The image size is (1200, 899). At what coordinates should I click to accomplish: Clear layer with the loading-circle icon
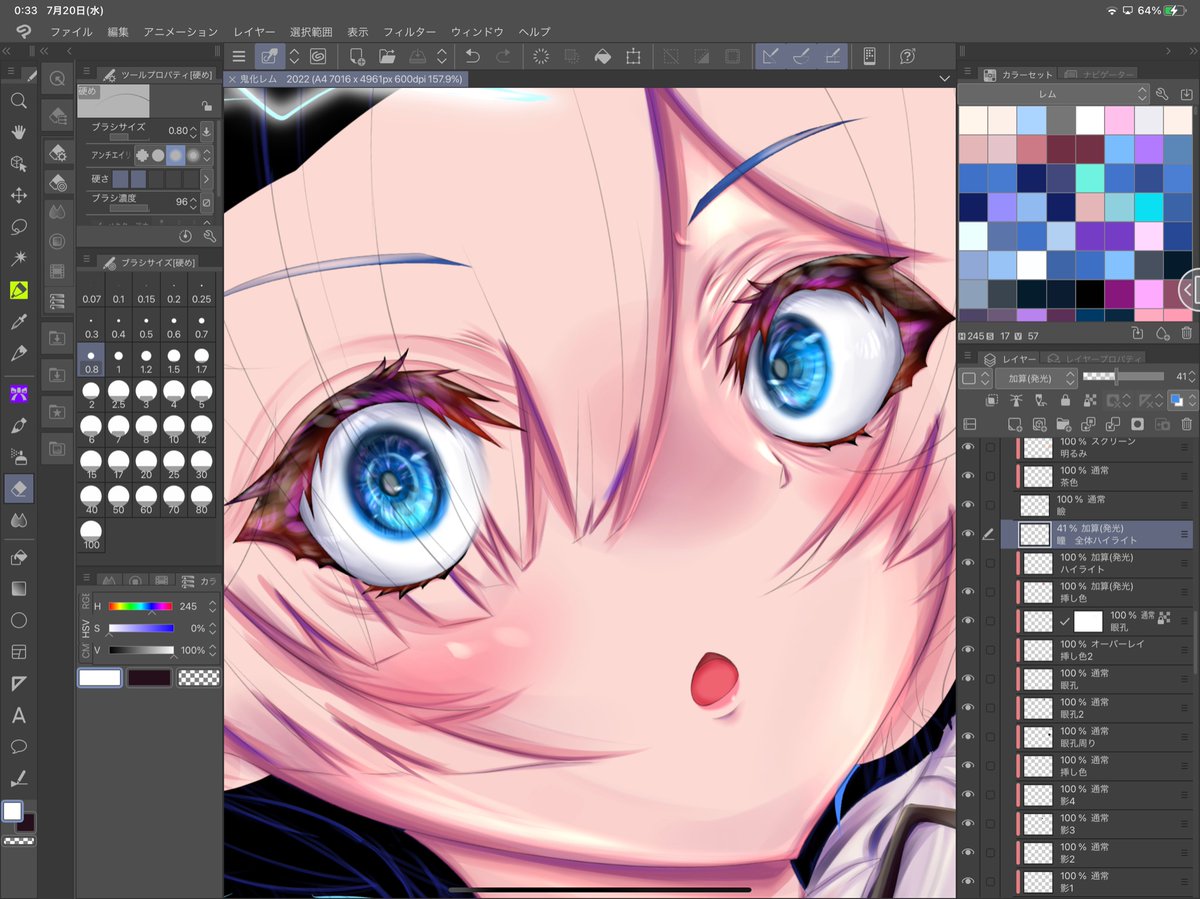point(541,57)
